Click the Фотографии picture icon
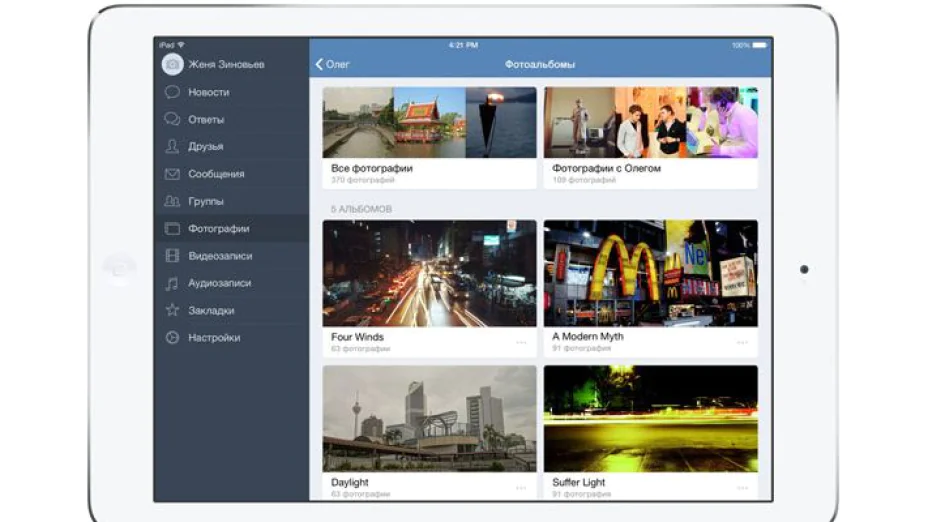The width and height of the screenshot is (928, 522). 172,228
